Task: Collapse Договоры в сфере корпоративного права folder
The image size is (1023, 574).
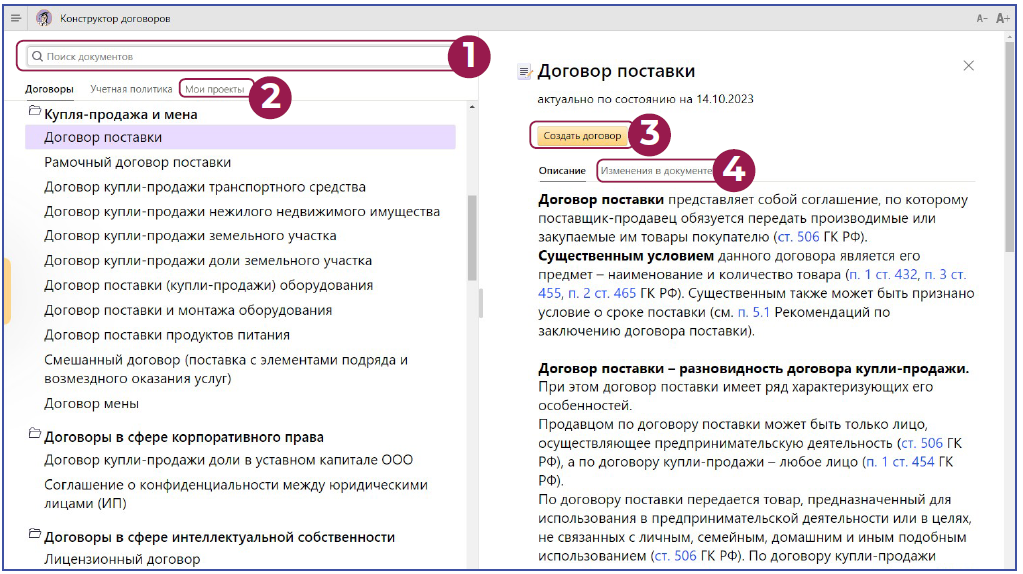Action: point(33,436)
